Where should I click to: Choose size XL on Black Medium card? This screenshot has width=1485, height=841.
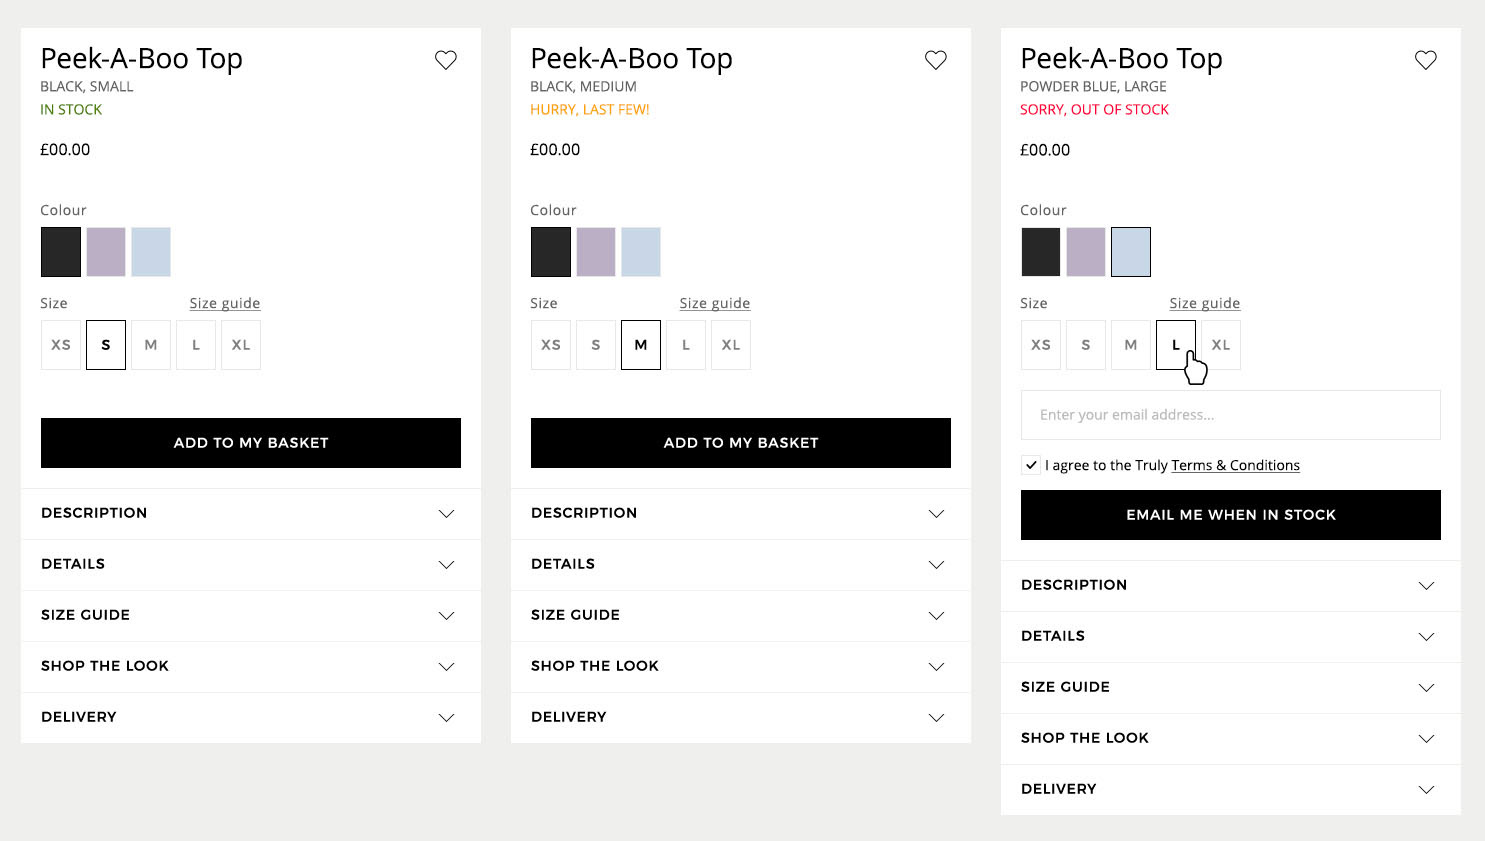[731, 345]
